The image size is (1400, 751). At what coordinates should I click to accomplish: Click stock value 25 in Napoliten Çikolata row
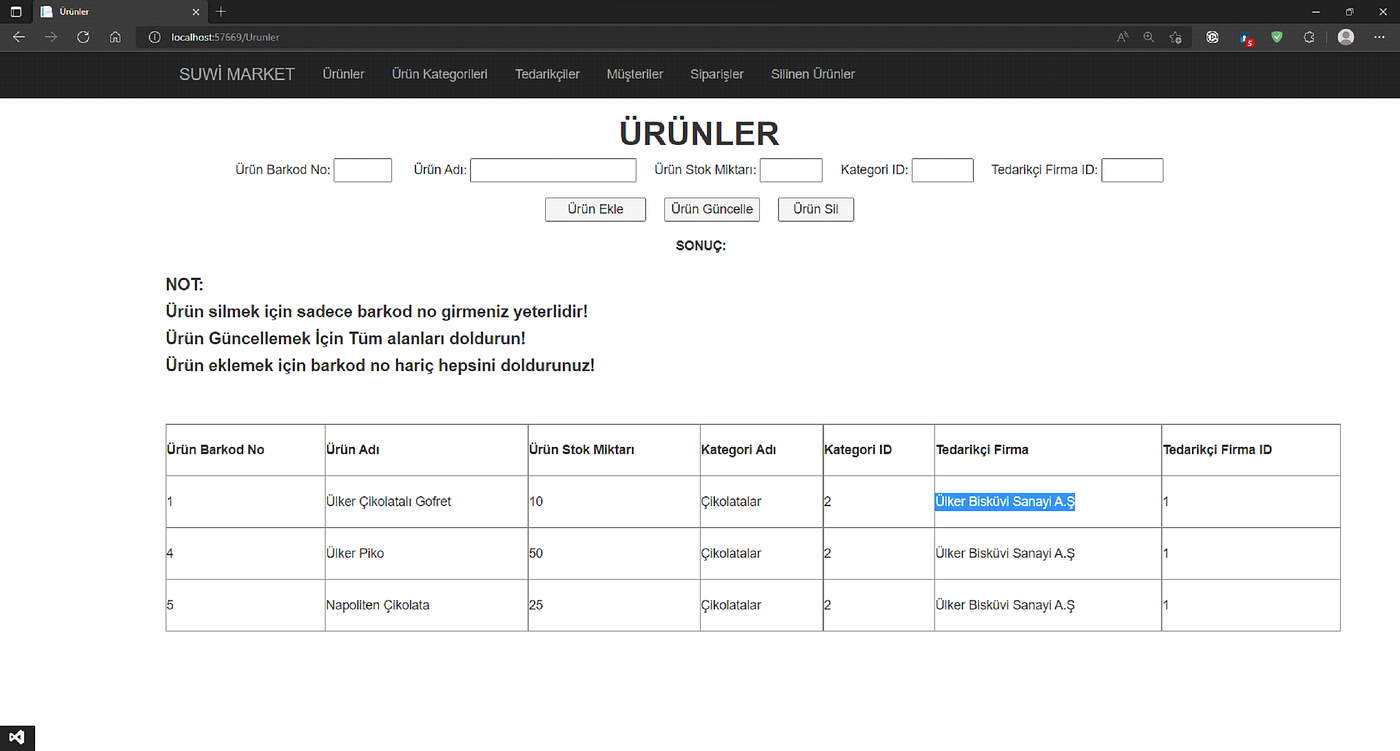point(536,605)
